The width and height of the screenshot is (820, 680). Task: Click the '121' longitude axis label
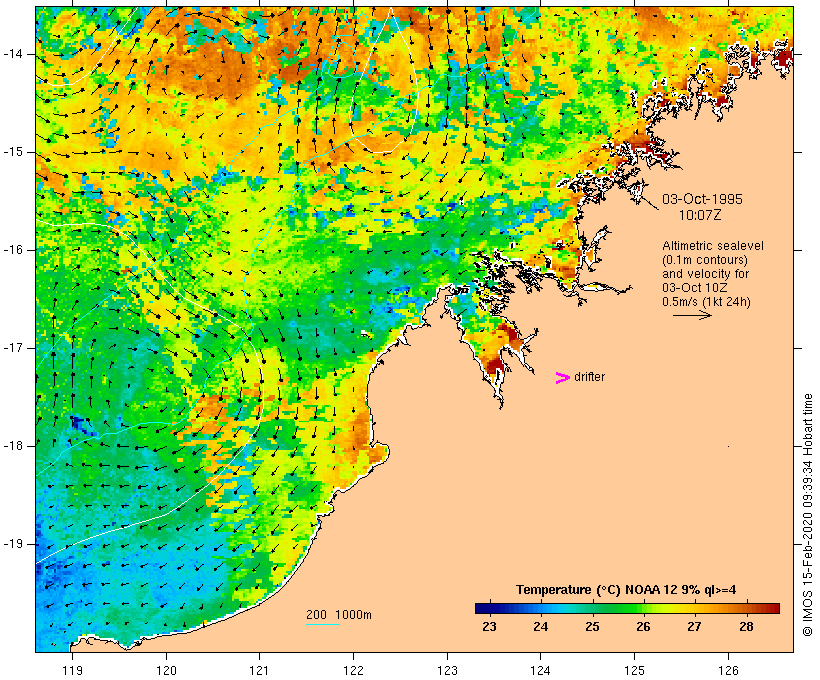[x=259, y=670]
